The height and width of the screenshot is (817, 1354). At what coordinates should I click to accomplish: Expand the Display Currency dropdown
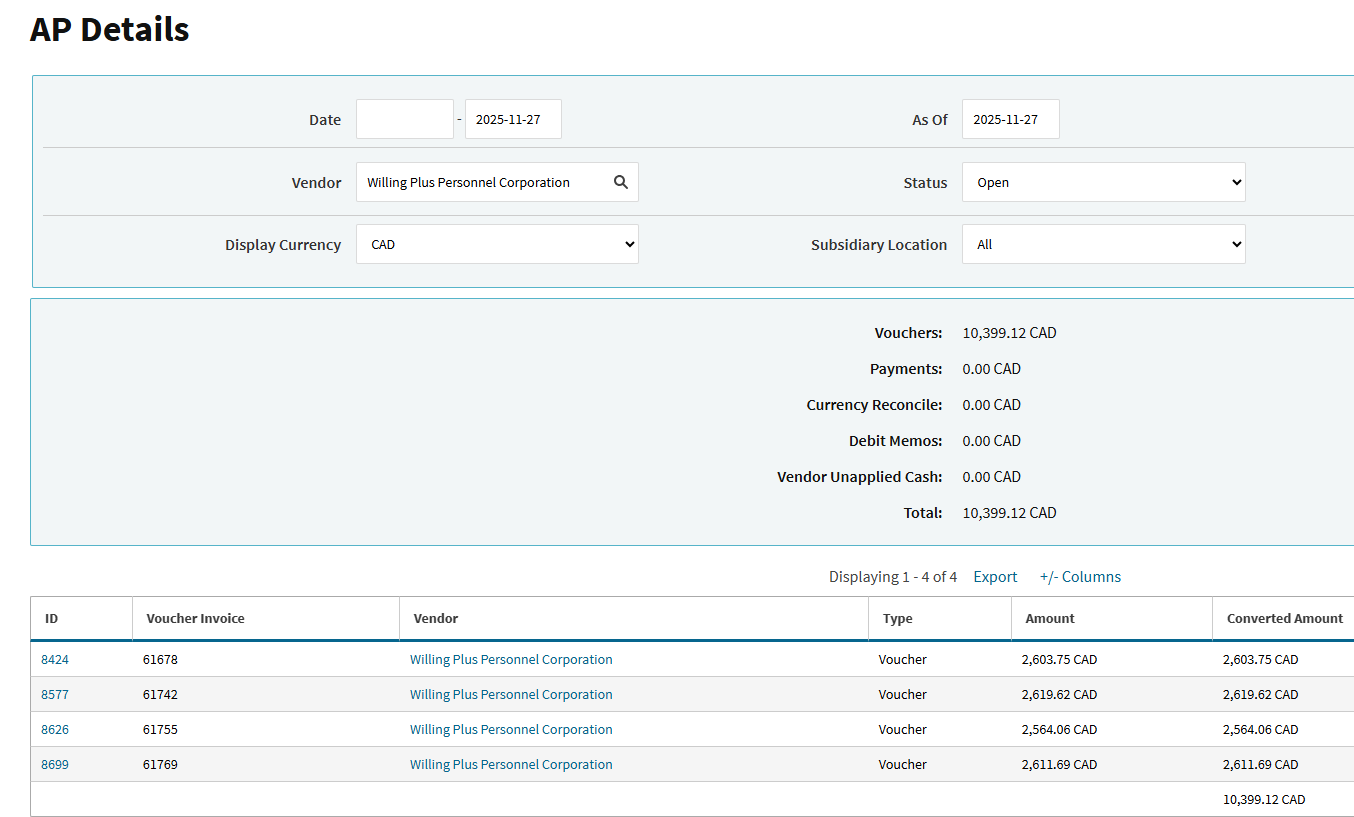(497, 244)
